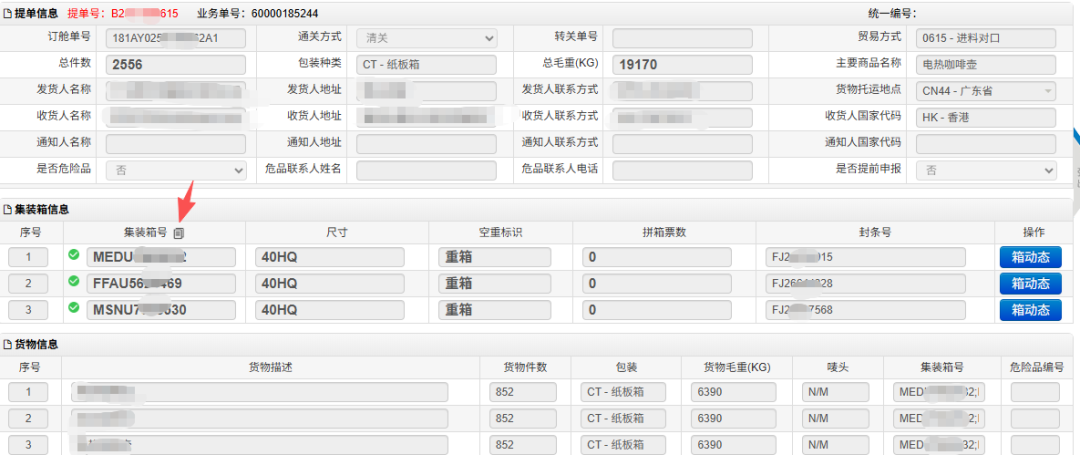Click the MSNU container number field
The image size is (1080, 455).
coord(161,310)
